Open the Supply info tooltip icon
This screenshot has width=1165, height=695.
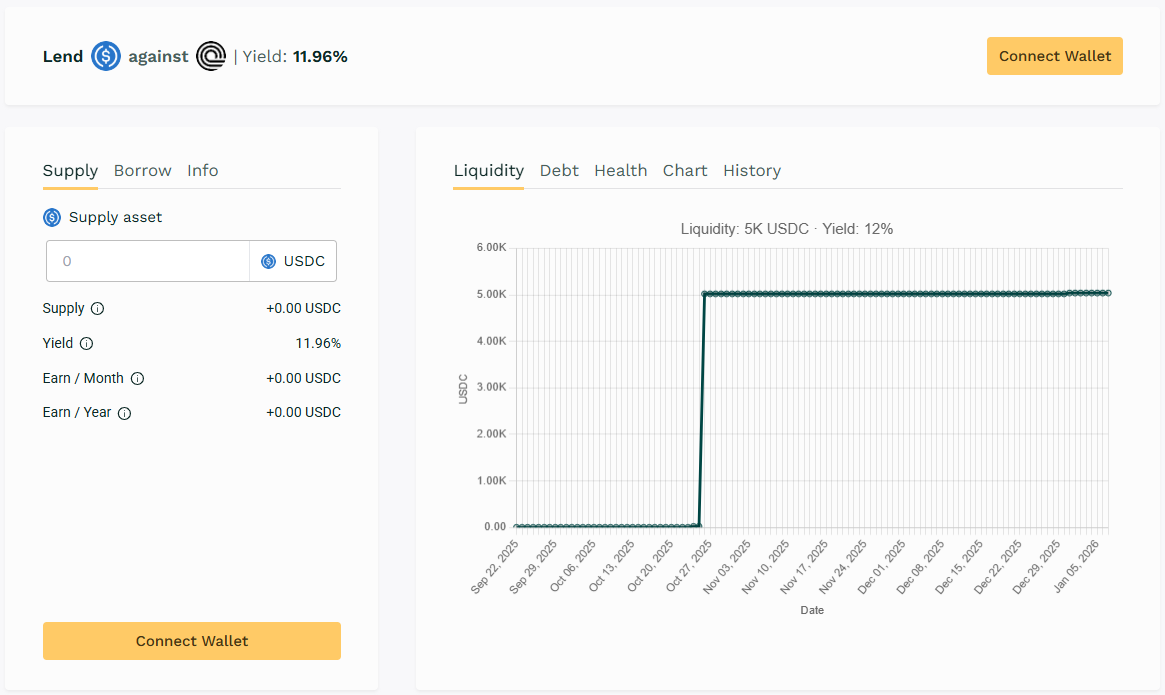coord(98,309)
